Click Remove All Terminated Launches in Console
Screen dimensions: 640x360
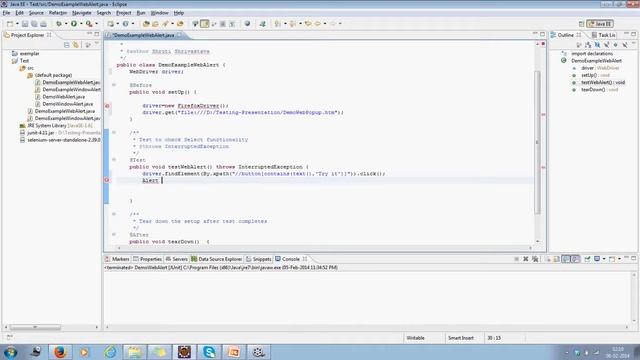(535, 259)
